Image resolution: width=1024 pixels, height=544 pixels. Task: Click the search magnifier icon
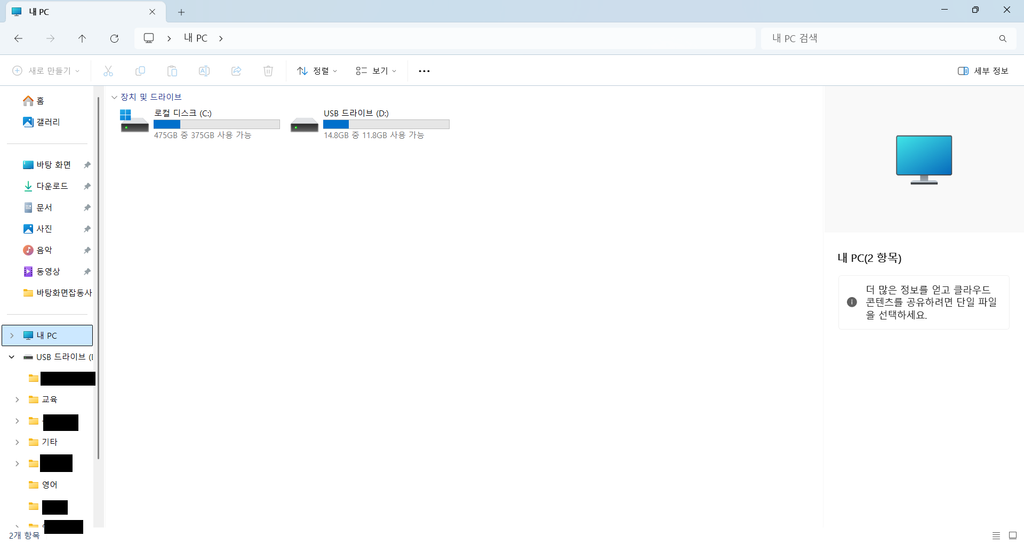[x=1002, y=39]
